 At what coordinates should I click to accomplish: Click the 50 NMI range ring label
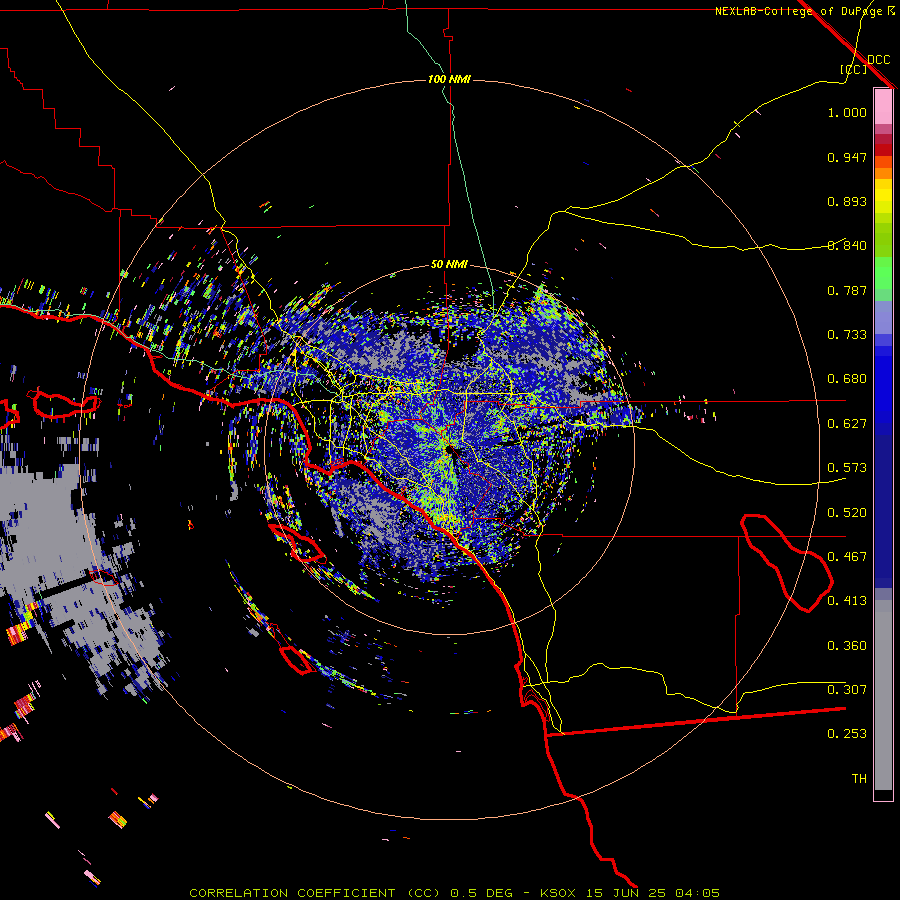(x=449, y=264)
